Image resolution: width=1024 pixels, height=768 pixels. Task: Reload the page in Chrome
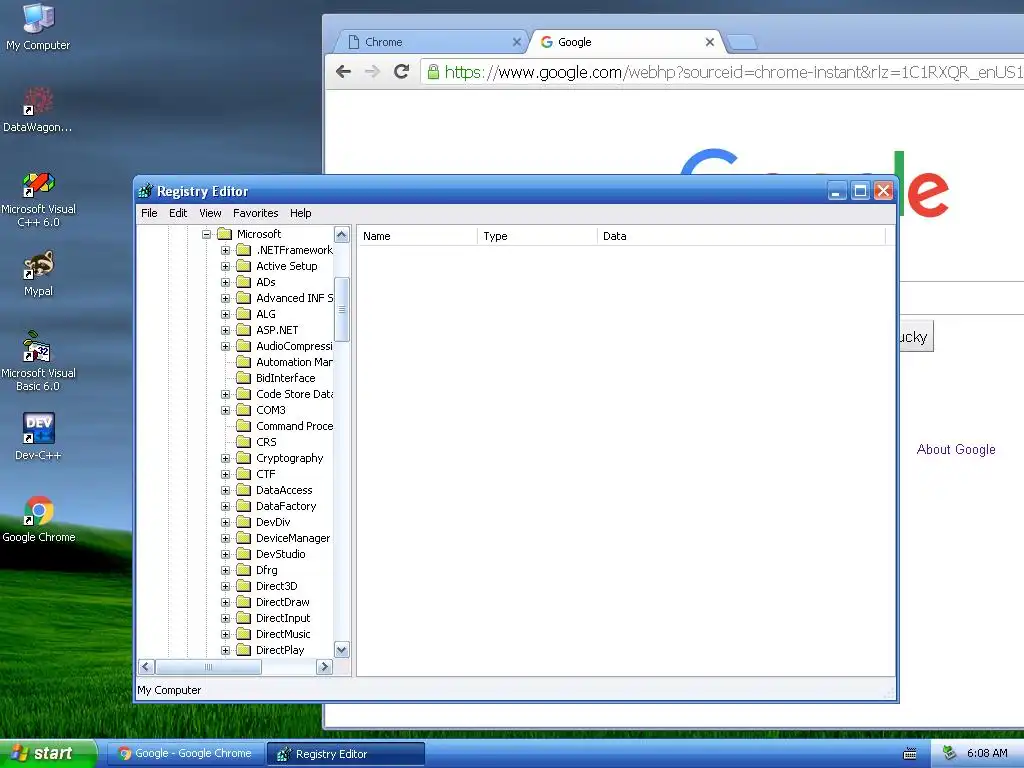(x=402, y=72)
